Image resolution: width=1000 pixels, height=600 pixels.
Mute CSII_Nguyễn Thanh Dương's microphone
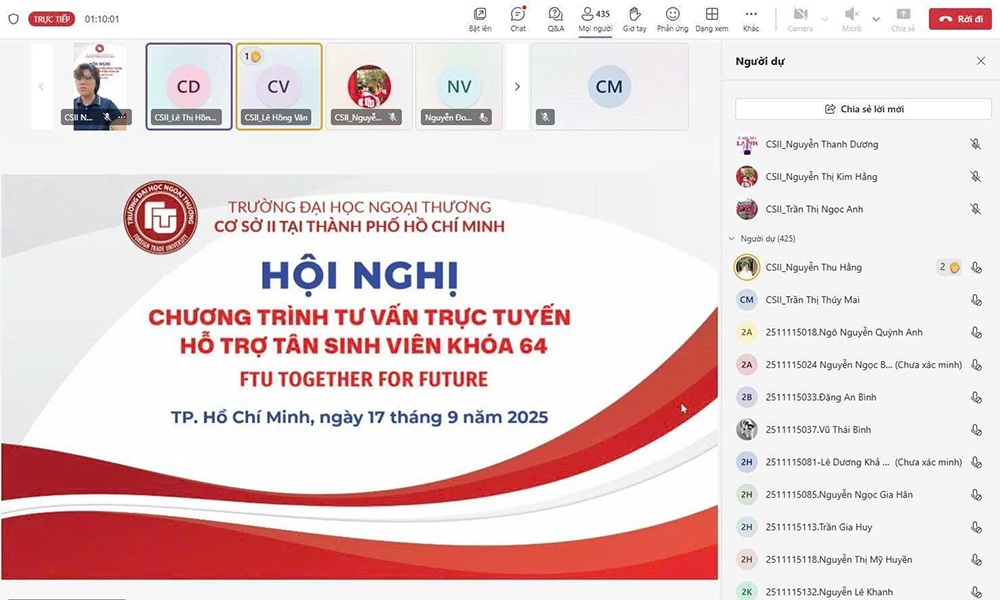pos(975,144)
